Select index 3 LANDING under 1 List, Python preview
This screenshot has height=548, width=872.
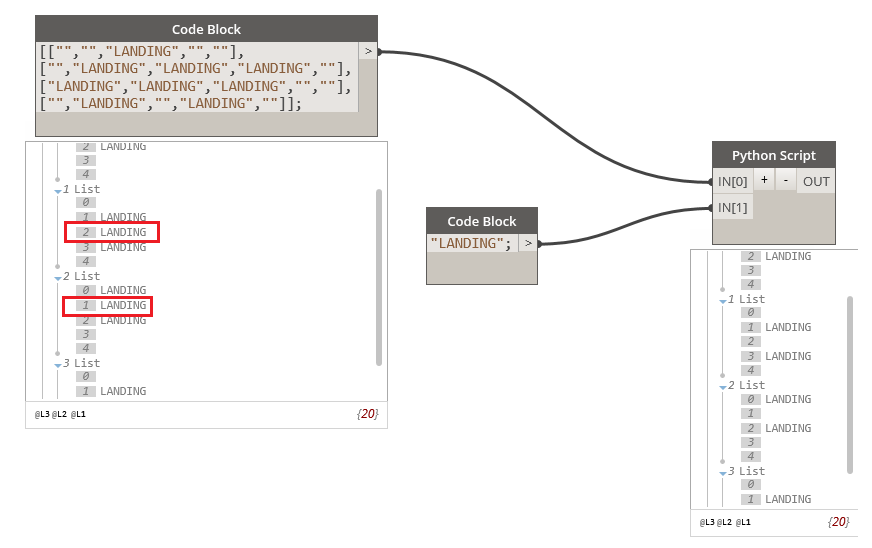pyautogui.click(x=776, y=356)
